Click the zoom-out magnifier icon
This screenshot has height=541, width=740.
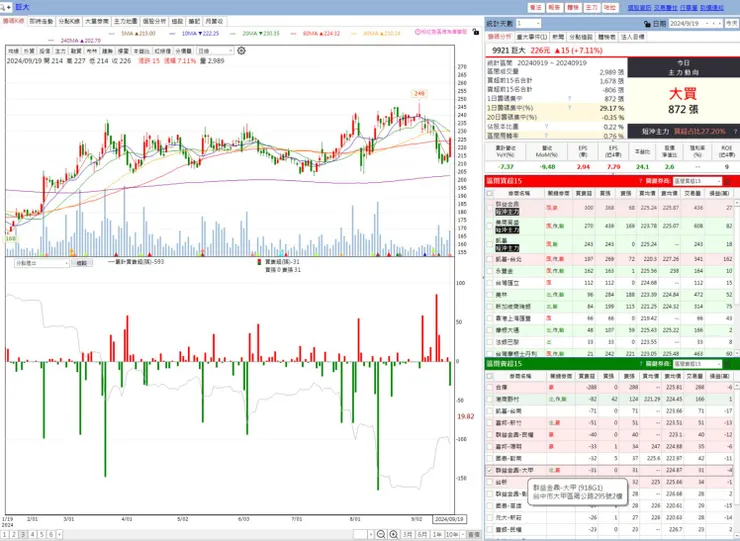pyautogui.click(x=381, y=534)
